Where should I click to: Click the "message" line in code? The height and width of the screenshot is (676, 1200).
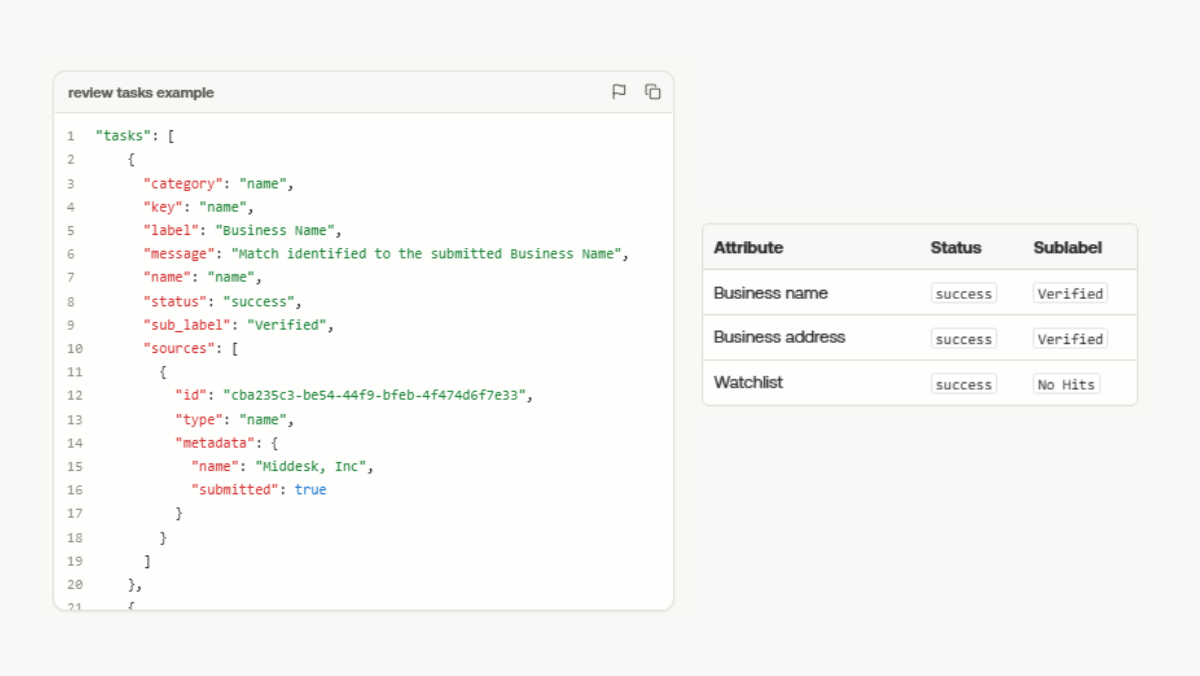point(386,254)
